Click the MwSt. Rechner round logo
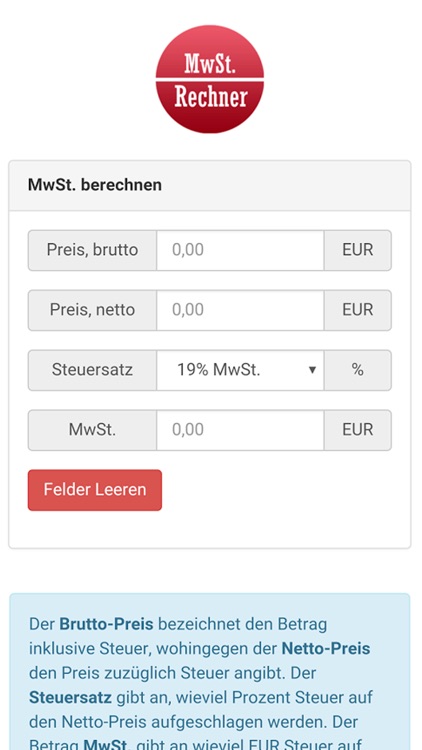422x750 pixels. (x=210, y=79)
